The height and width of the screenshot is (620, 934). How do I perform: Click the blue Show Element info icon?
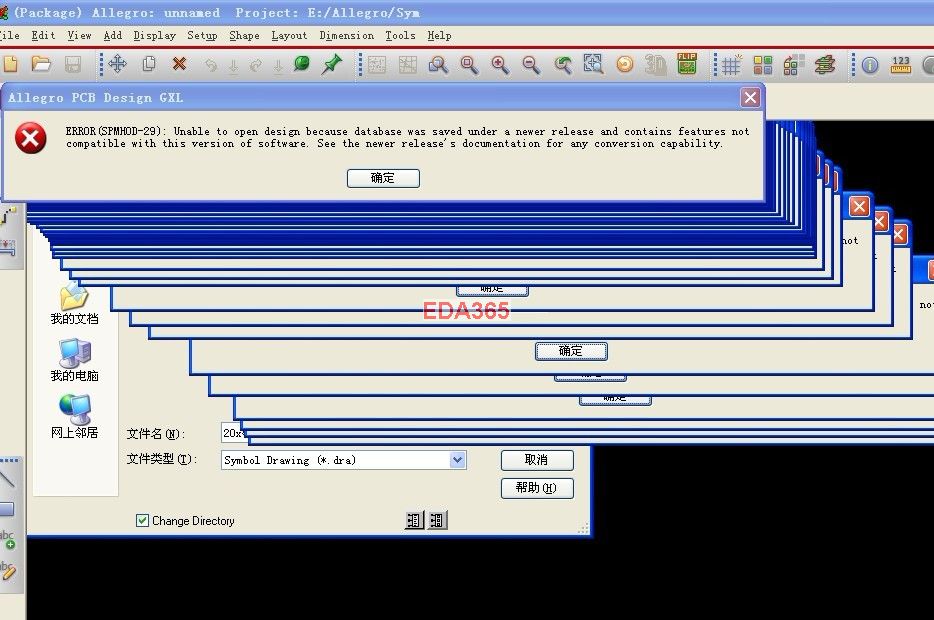pos(870,65)
